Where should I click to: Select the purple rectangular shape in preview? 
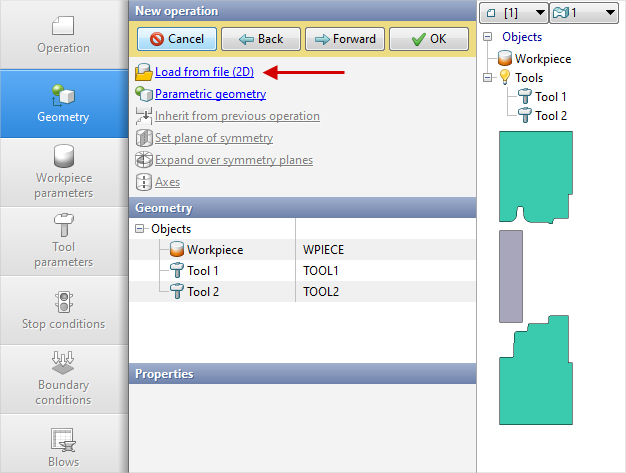pyautogui.click(x=511, y=275)
